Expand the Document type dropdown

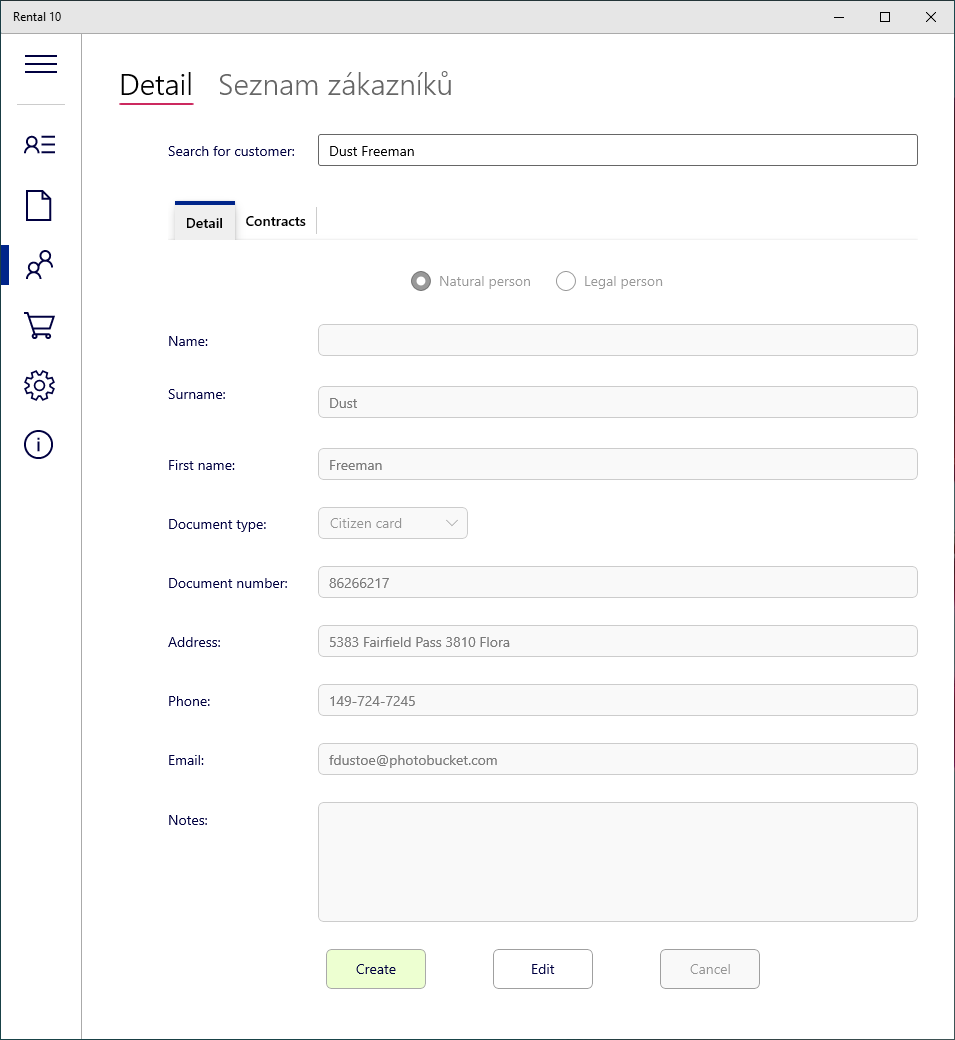[x=393, y=523]
